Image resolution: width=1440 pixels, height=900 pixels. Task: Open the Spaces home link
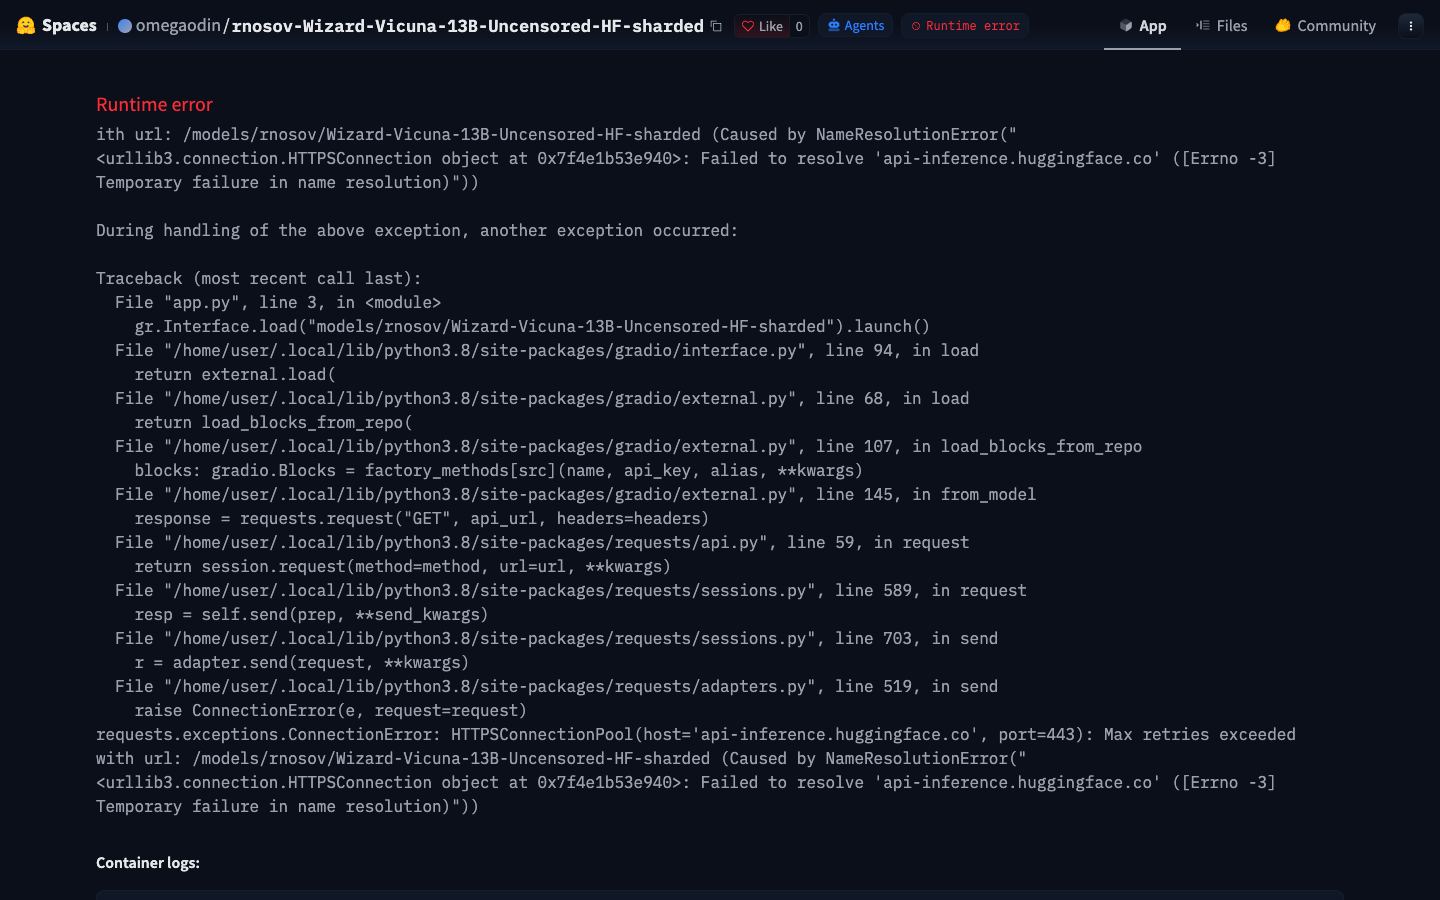point(69,26)
